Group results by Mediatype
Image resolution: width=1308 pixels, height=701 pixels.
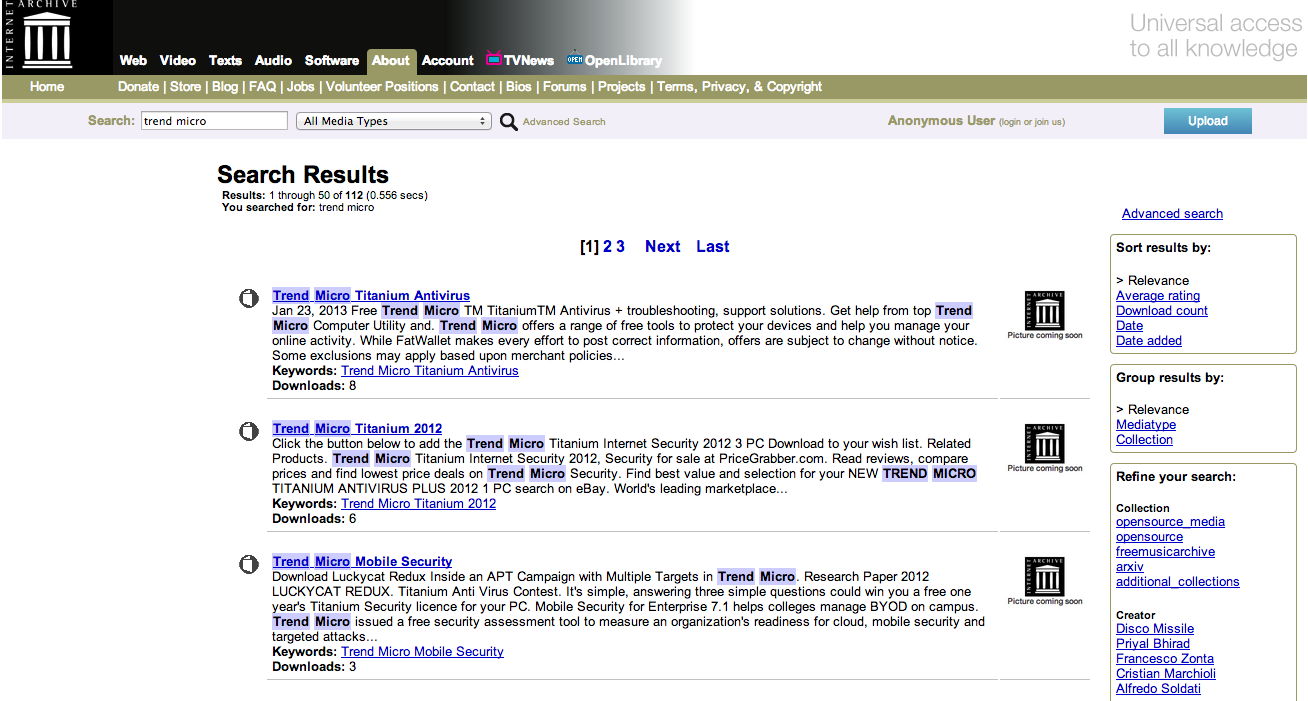click(x=1146, y=425)
